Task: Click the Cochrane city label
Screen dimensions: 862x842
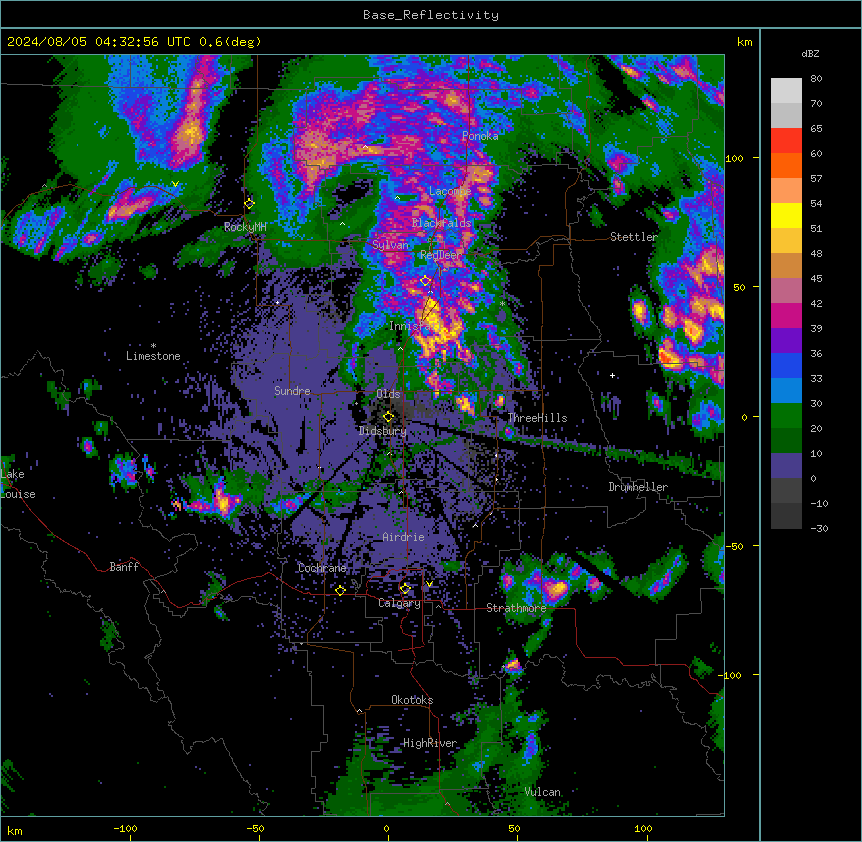Action: [322, 568]
